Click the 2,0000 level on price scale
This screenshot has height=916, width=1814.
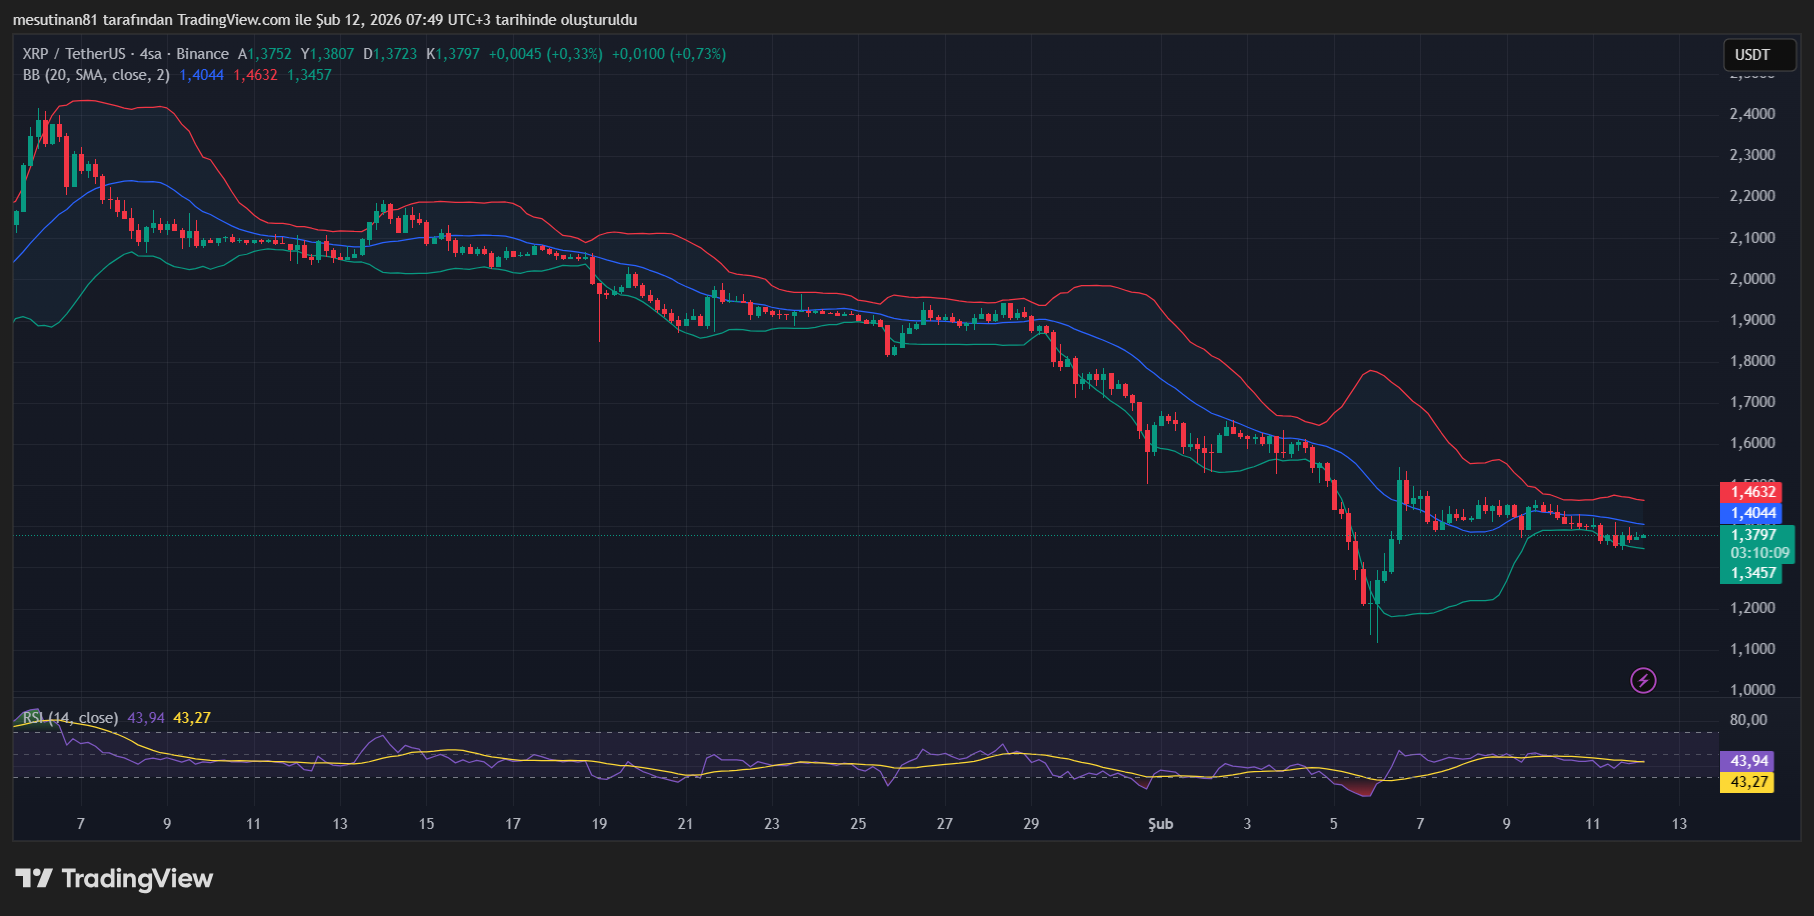click(1752, 279)
